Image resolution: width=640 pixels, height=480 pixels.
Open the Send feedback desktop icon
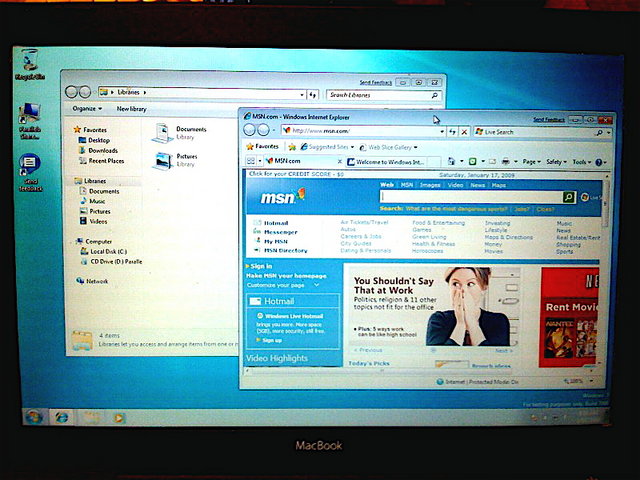(29, 172)
